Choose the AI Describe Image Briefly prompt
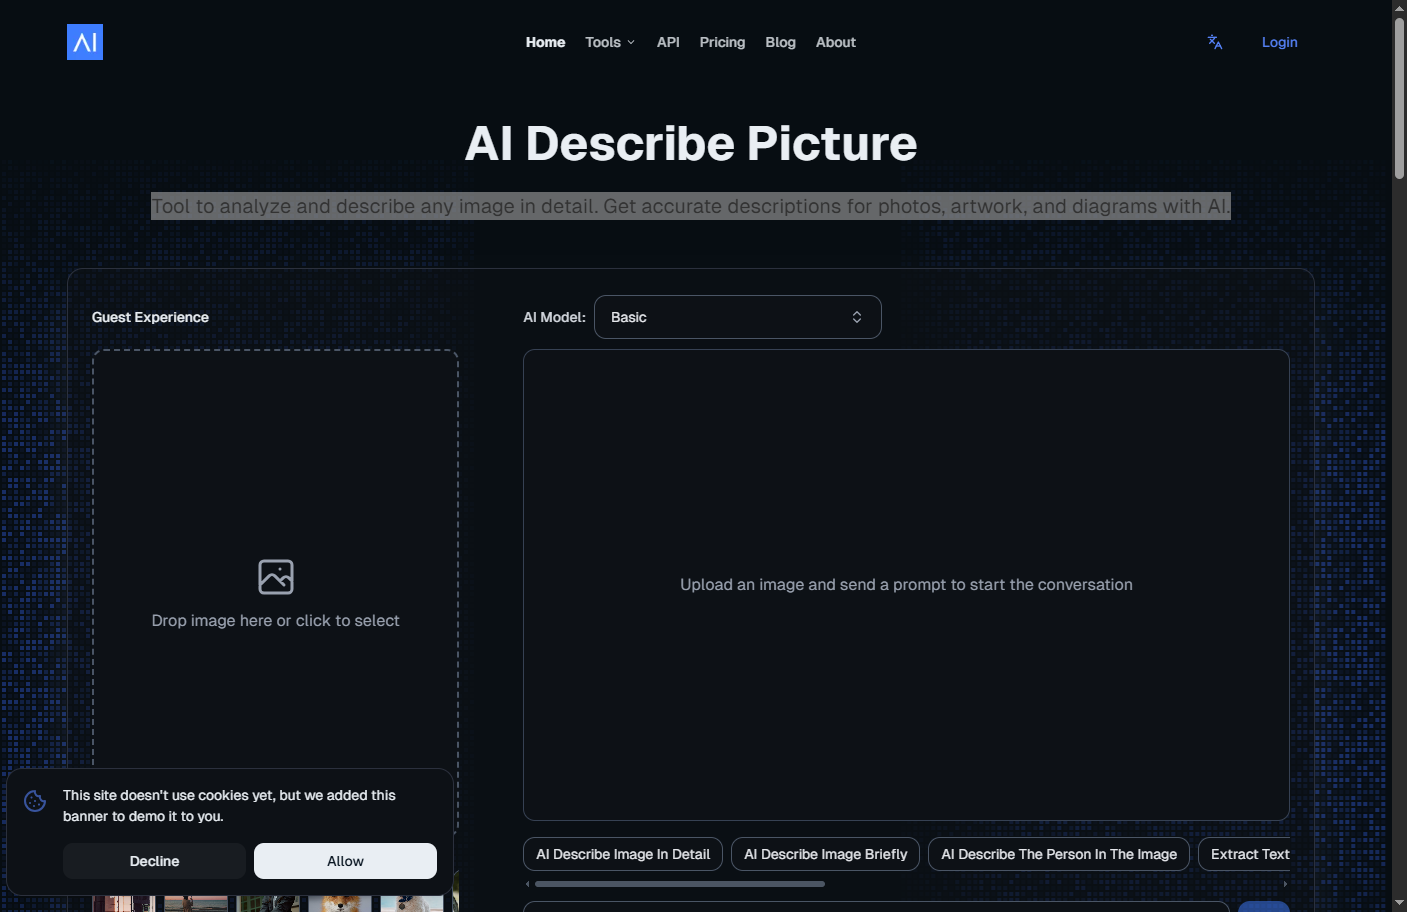The height and width of the screenshot is (912, 1407). (825, 853)
